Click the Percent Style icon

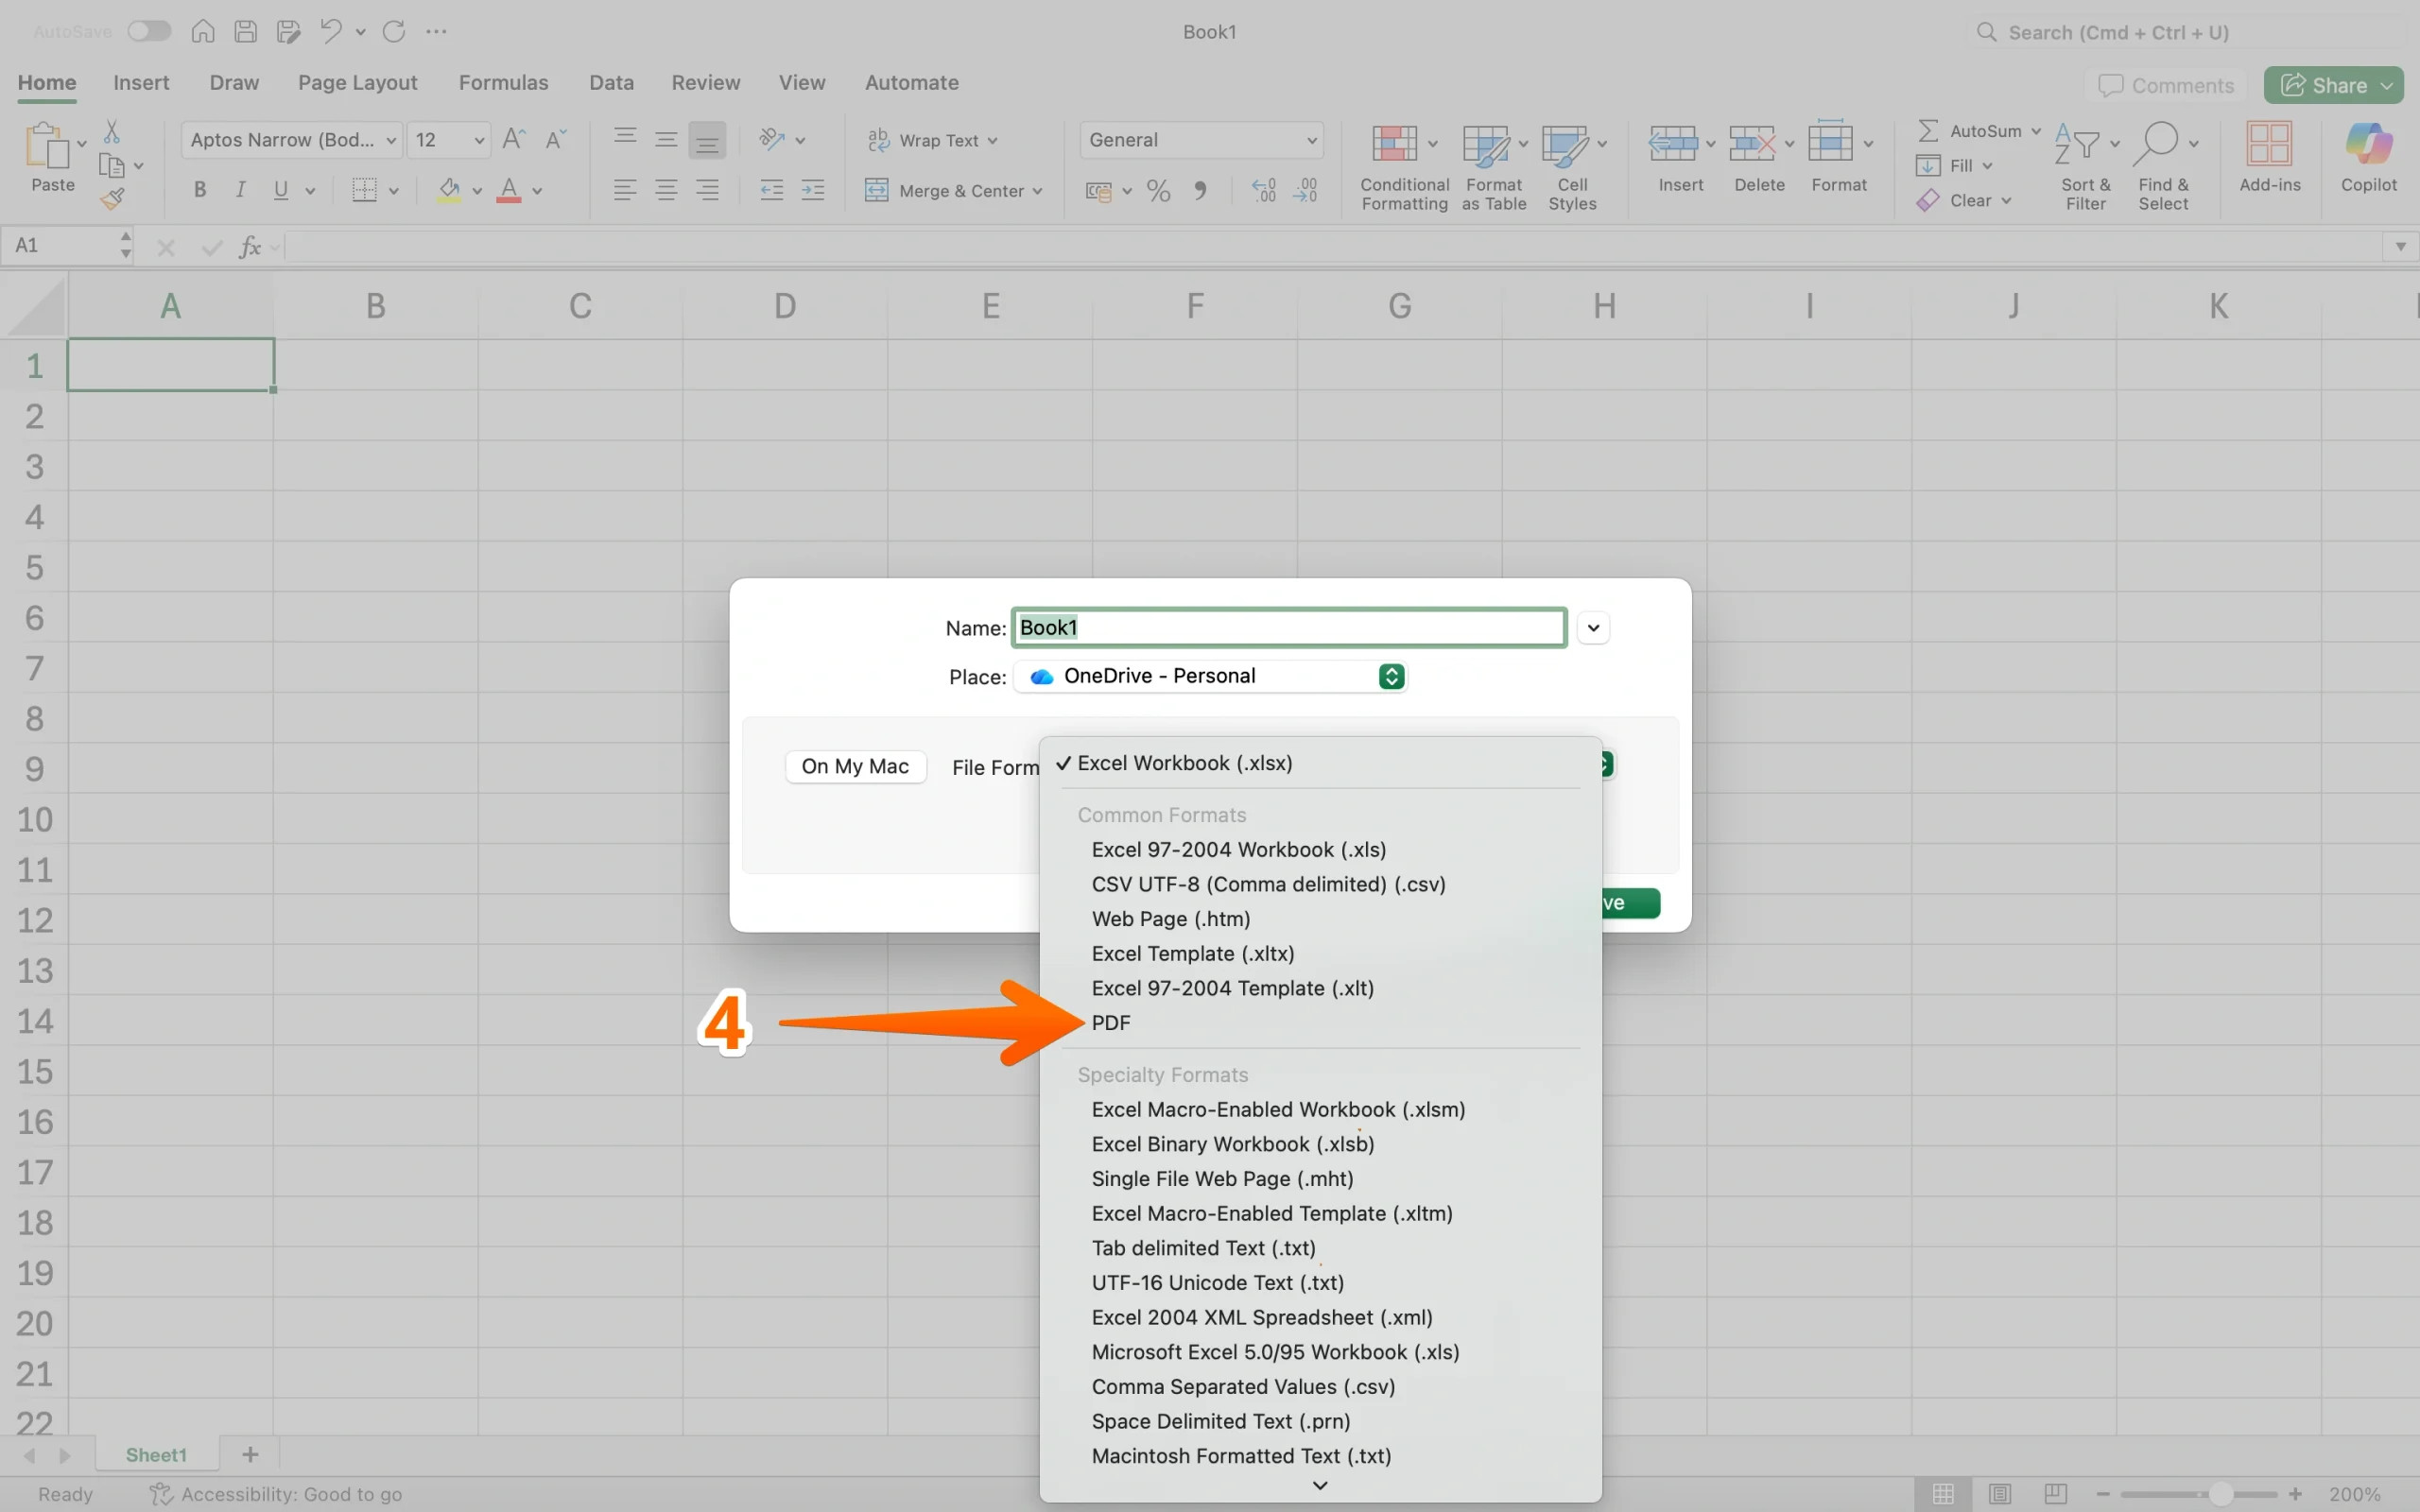(1158, 190)
